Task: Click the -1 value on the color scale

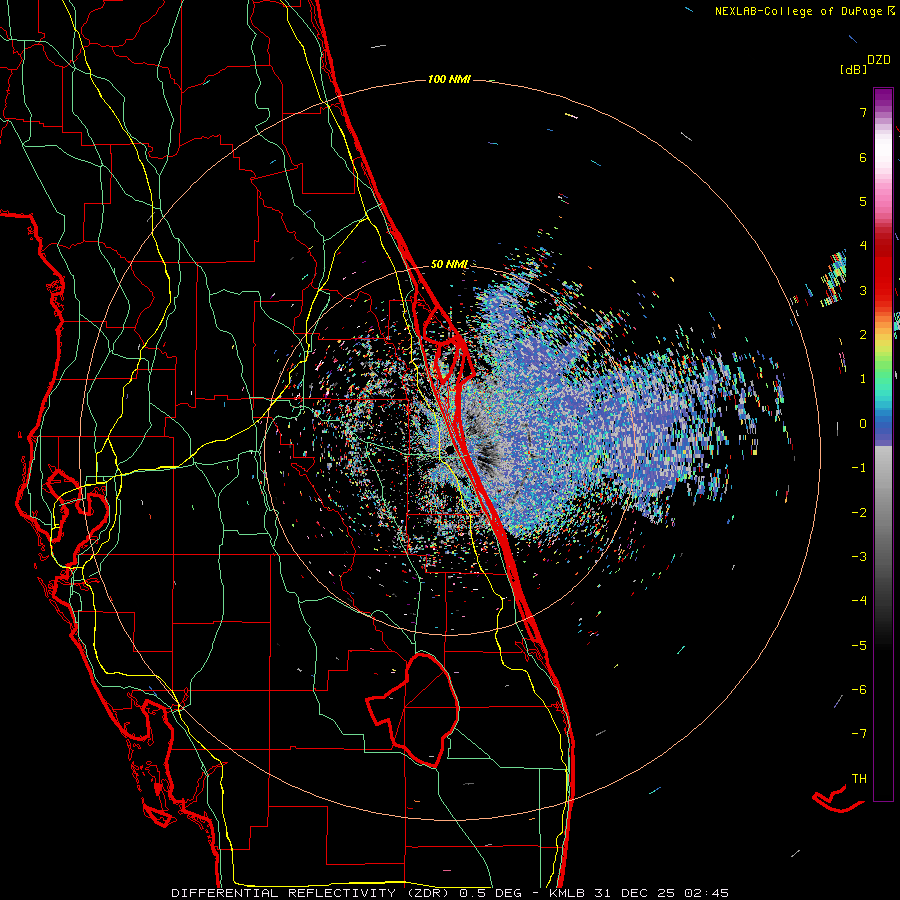Action: click(x=859, y=468)
